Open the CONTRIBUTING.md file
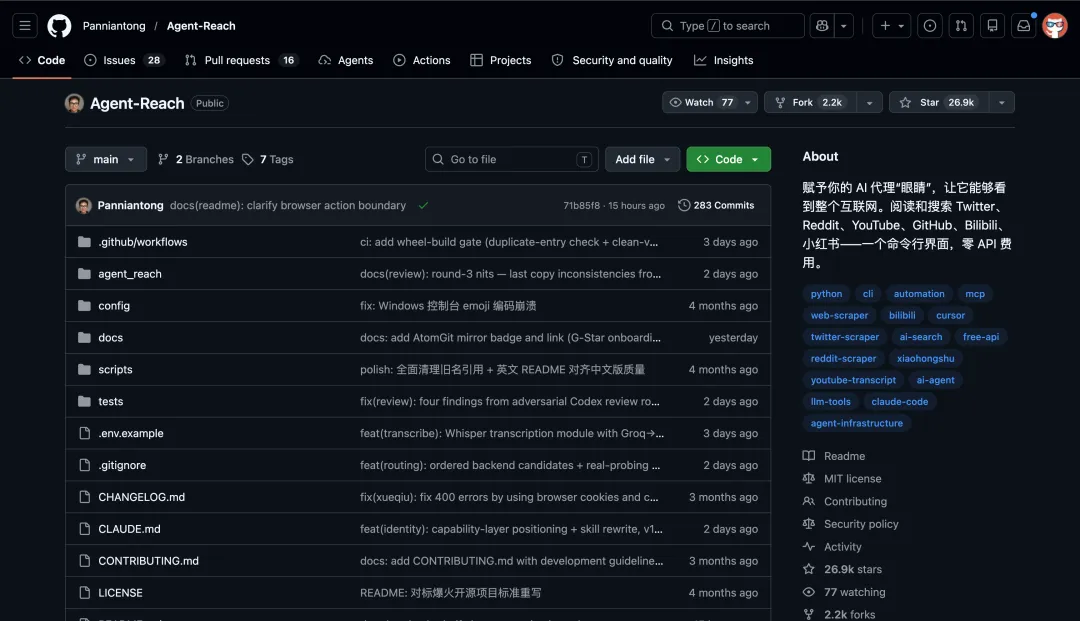1080x621 pixels. (x=148, y=561)
